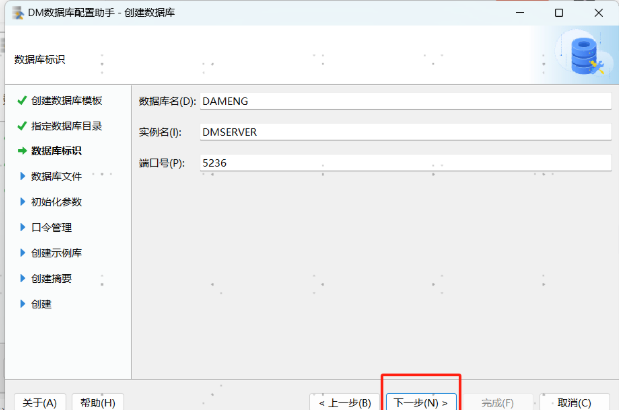Go to the 数据库文件 step
This screenshot has height=410, width=619.
click(x=56, y=176)
